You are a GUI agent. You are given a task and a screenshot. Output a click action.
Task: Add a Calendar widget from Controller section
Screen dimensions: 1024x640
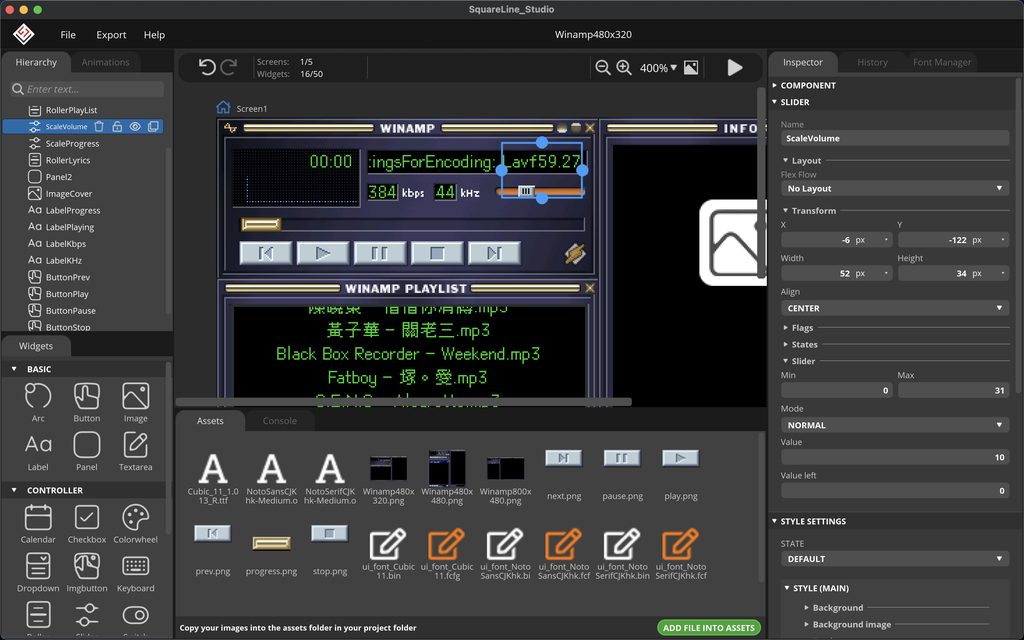[x=38, y=518]
